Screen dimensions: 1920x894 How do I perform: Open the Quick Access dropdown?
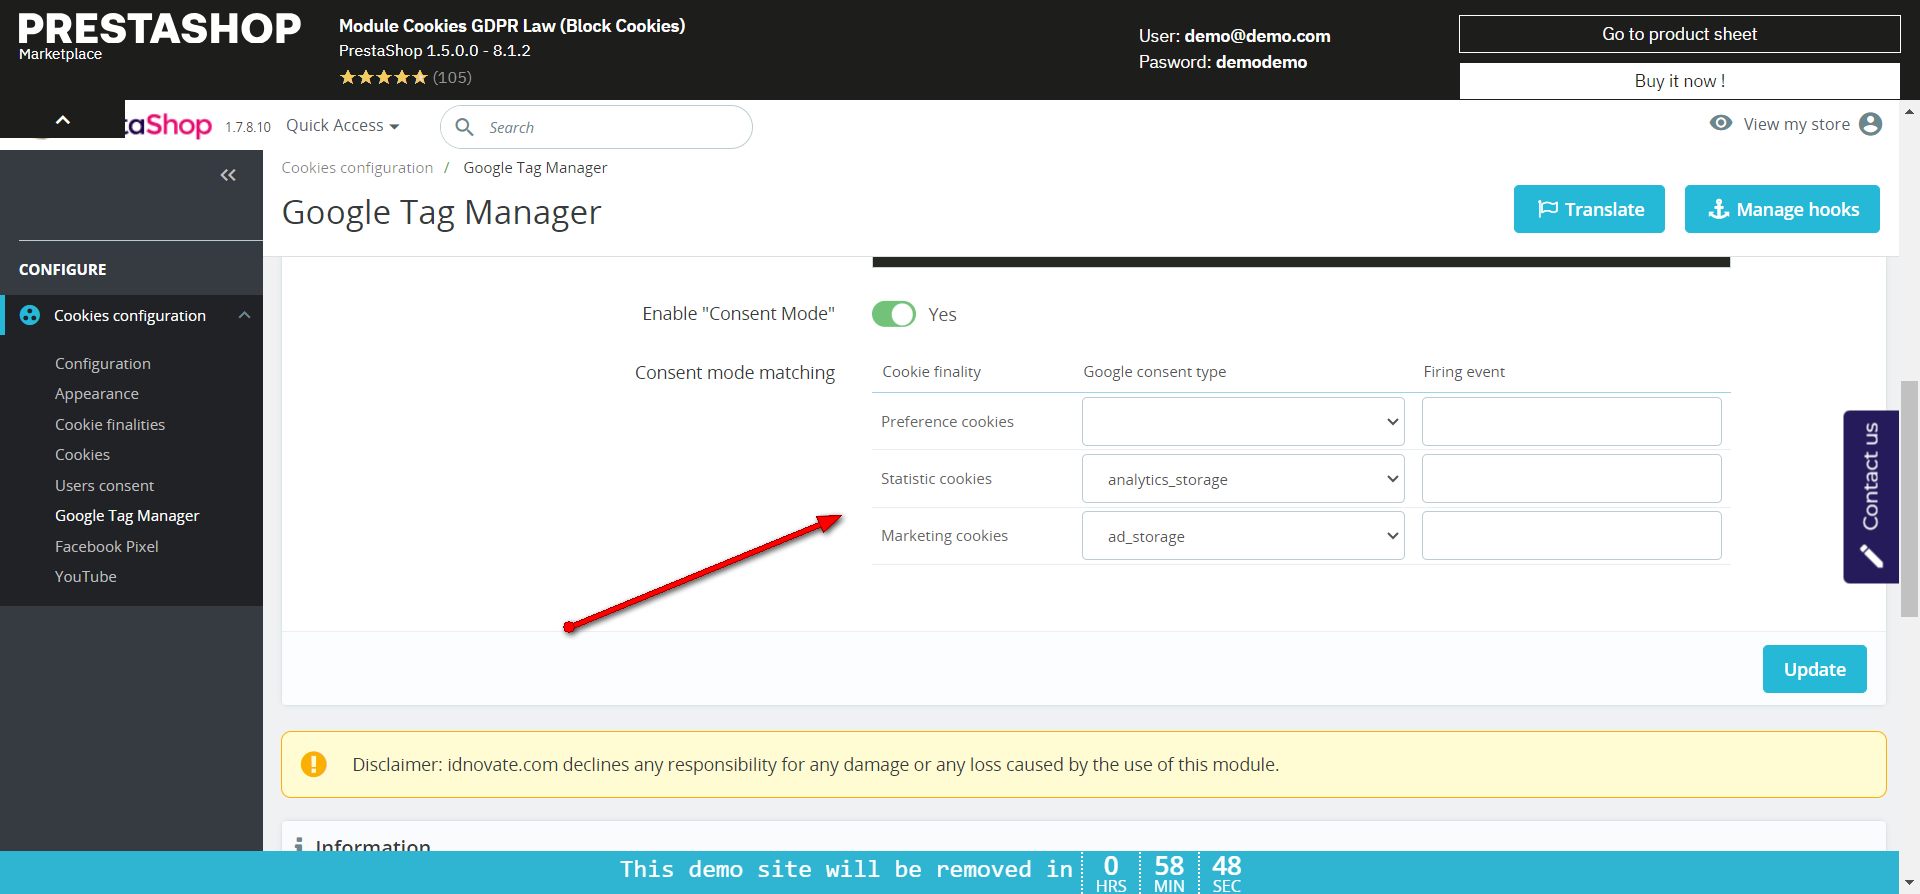click(343, 125)
